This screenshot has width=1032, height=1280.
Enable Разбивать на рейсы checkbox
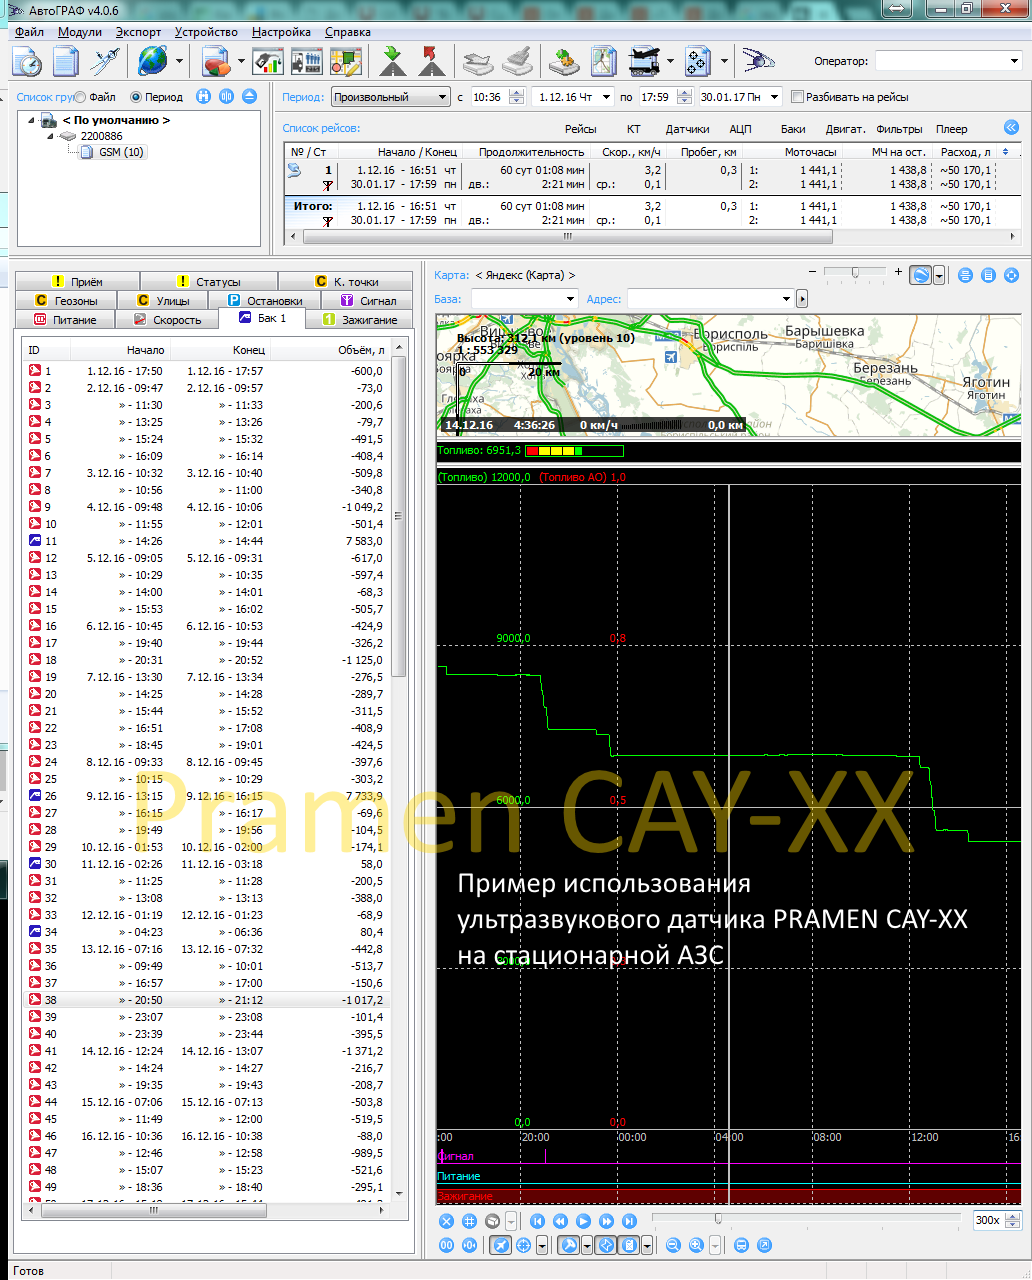[797, 97]
